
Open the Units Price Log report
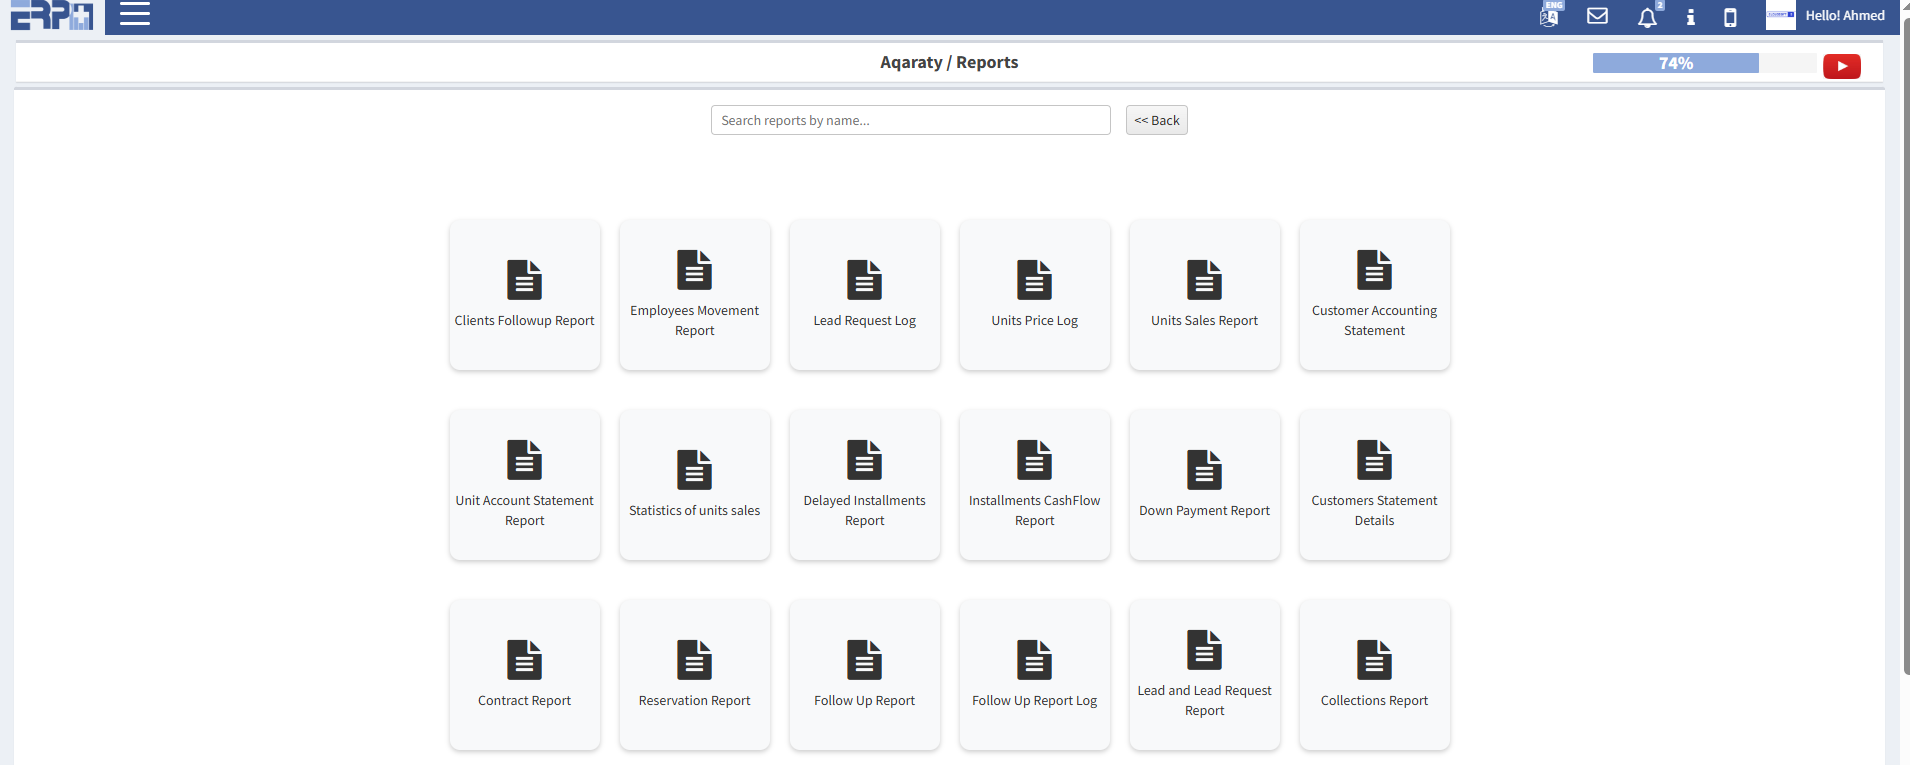1034,295
